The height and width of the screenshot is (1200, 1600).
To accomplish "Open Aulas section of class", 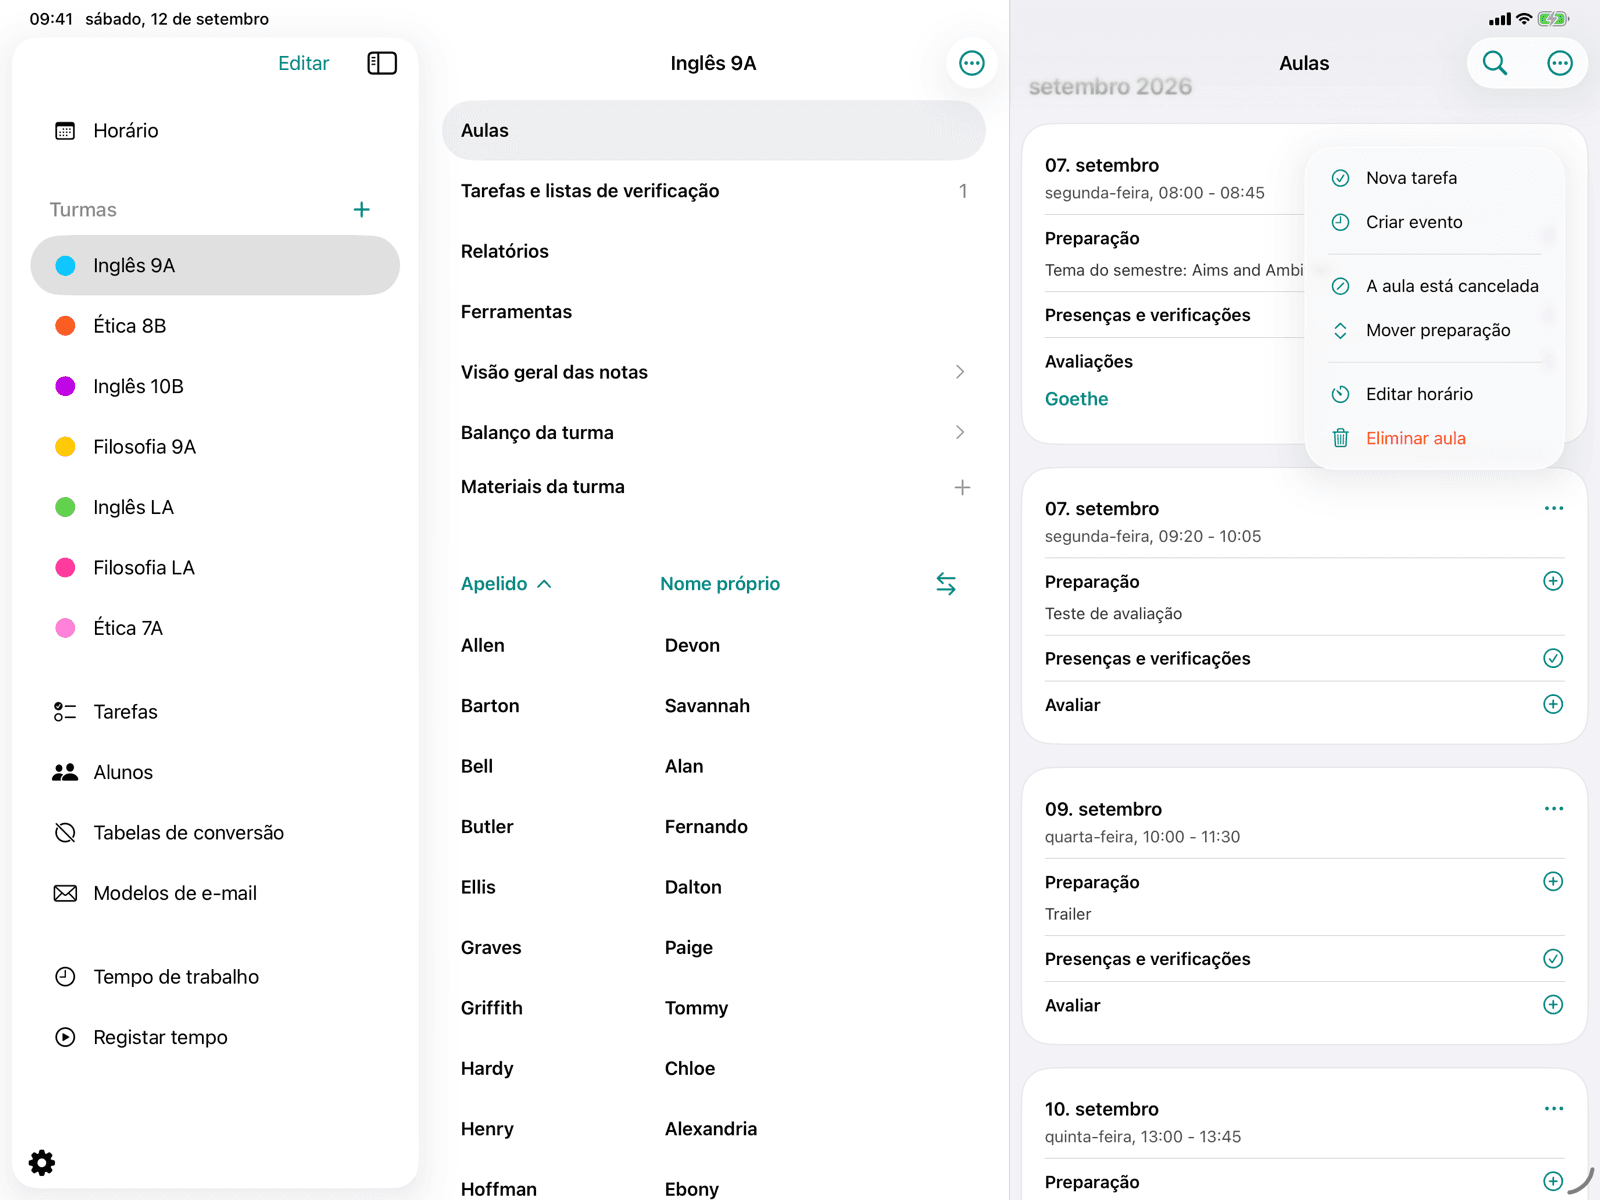I will pos(714,130).
